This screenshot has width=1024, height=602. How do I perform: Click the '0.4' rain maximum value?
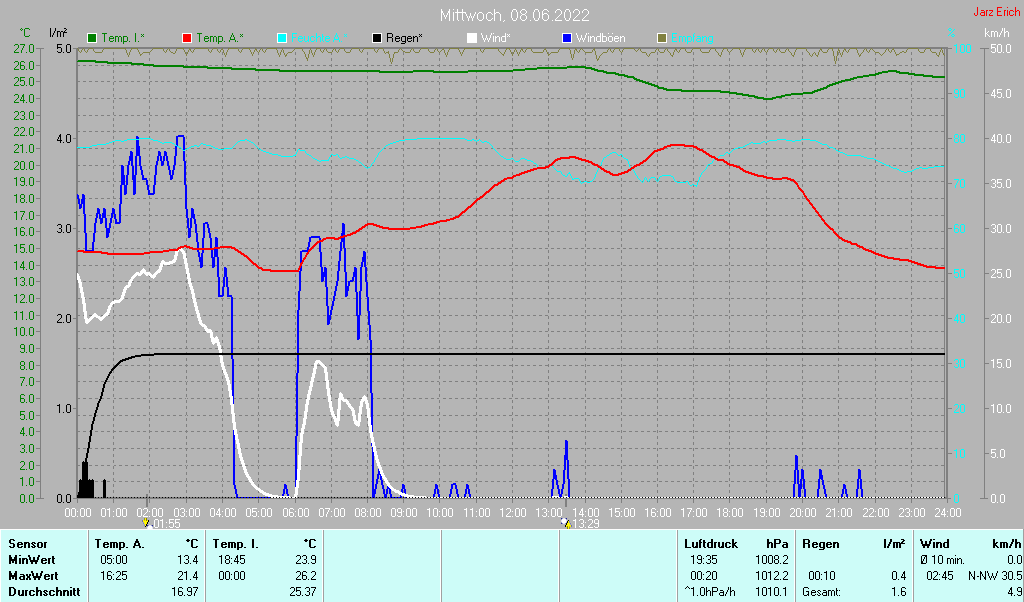pos(899,577)
